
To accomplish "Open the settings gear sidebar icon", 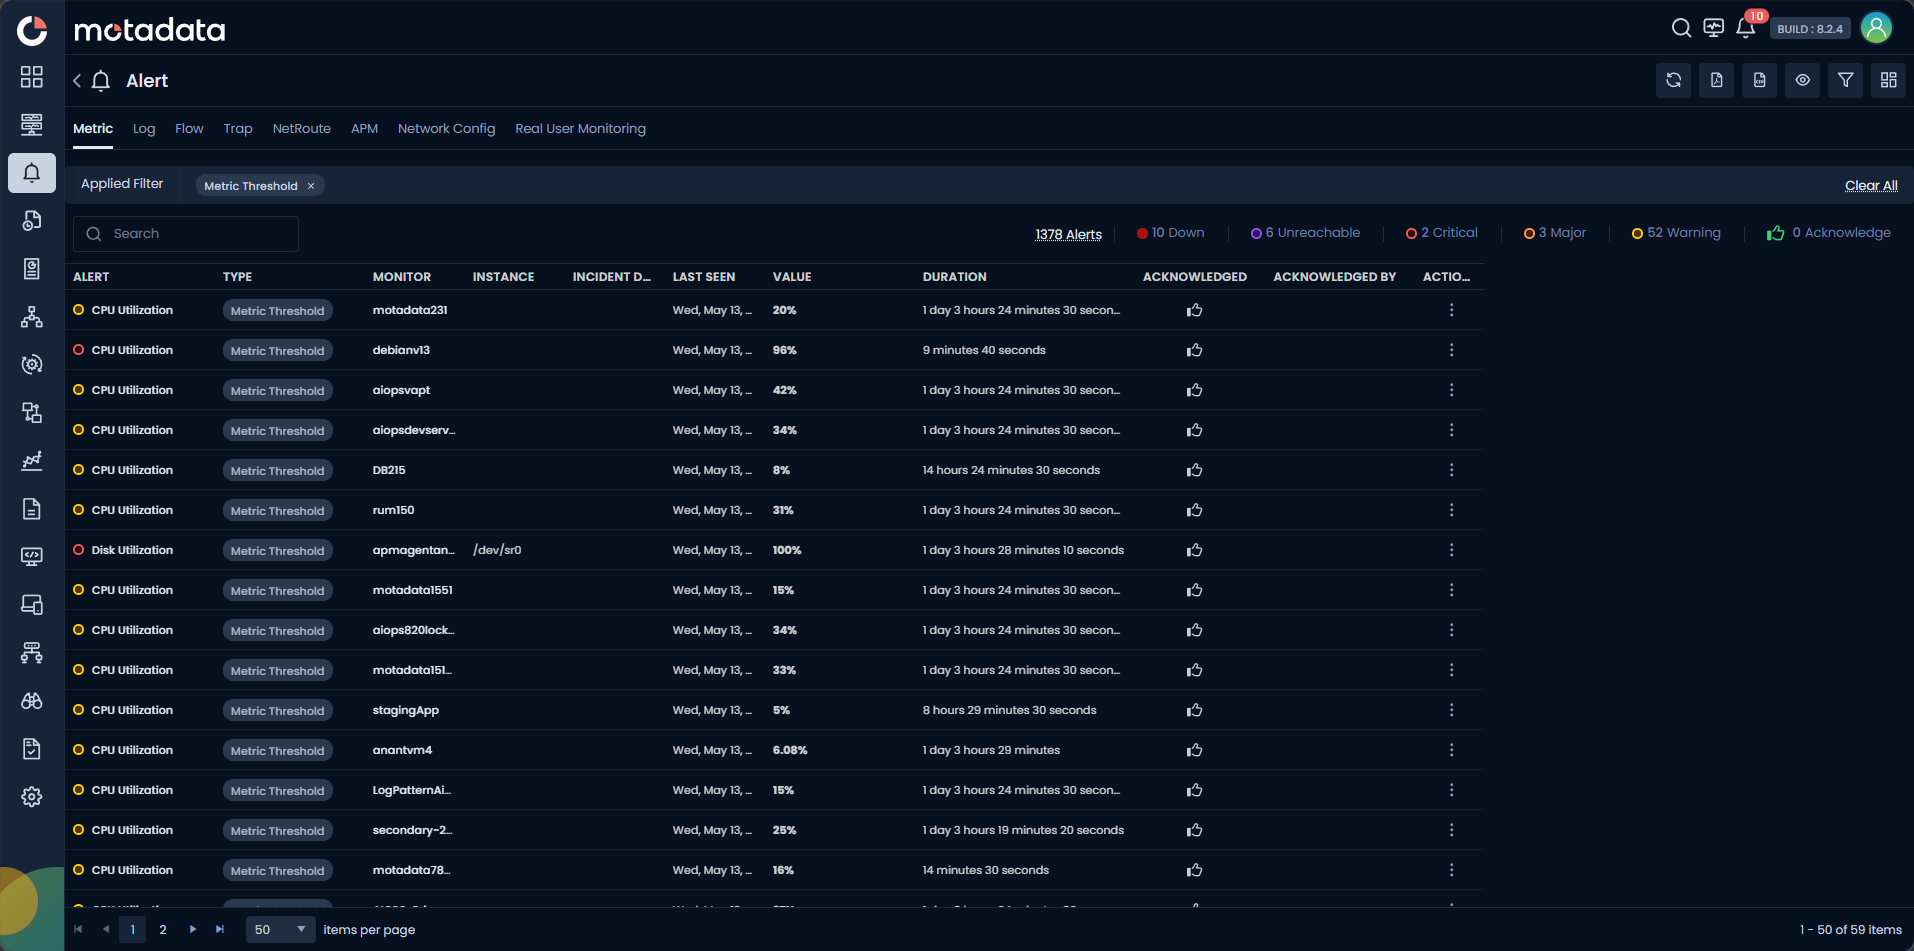I will 32,797.
